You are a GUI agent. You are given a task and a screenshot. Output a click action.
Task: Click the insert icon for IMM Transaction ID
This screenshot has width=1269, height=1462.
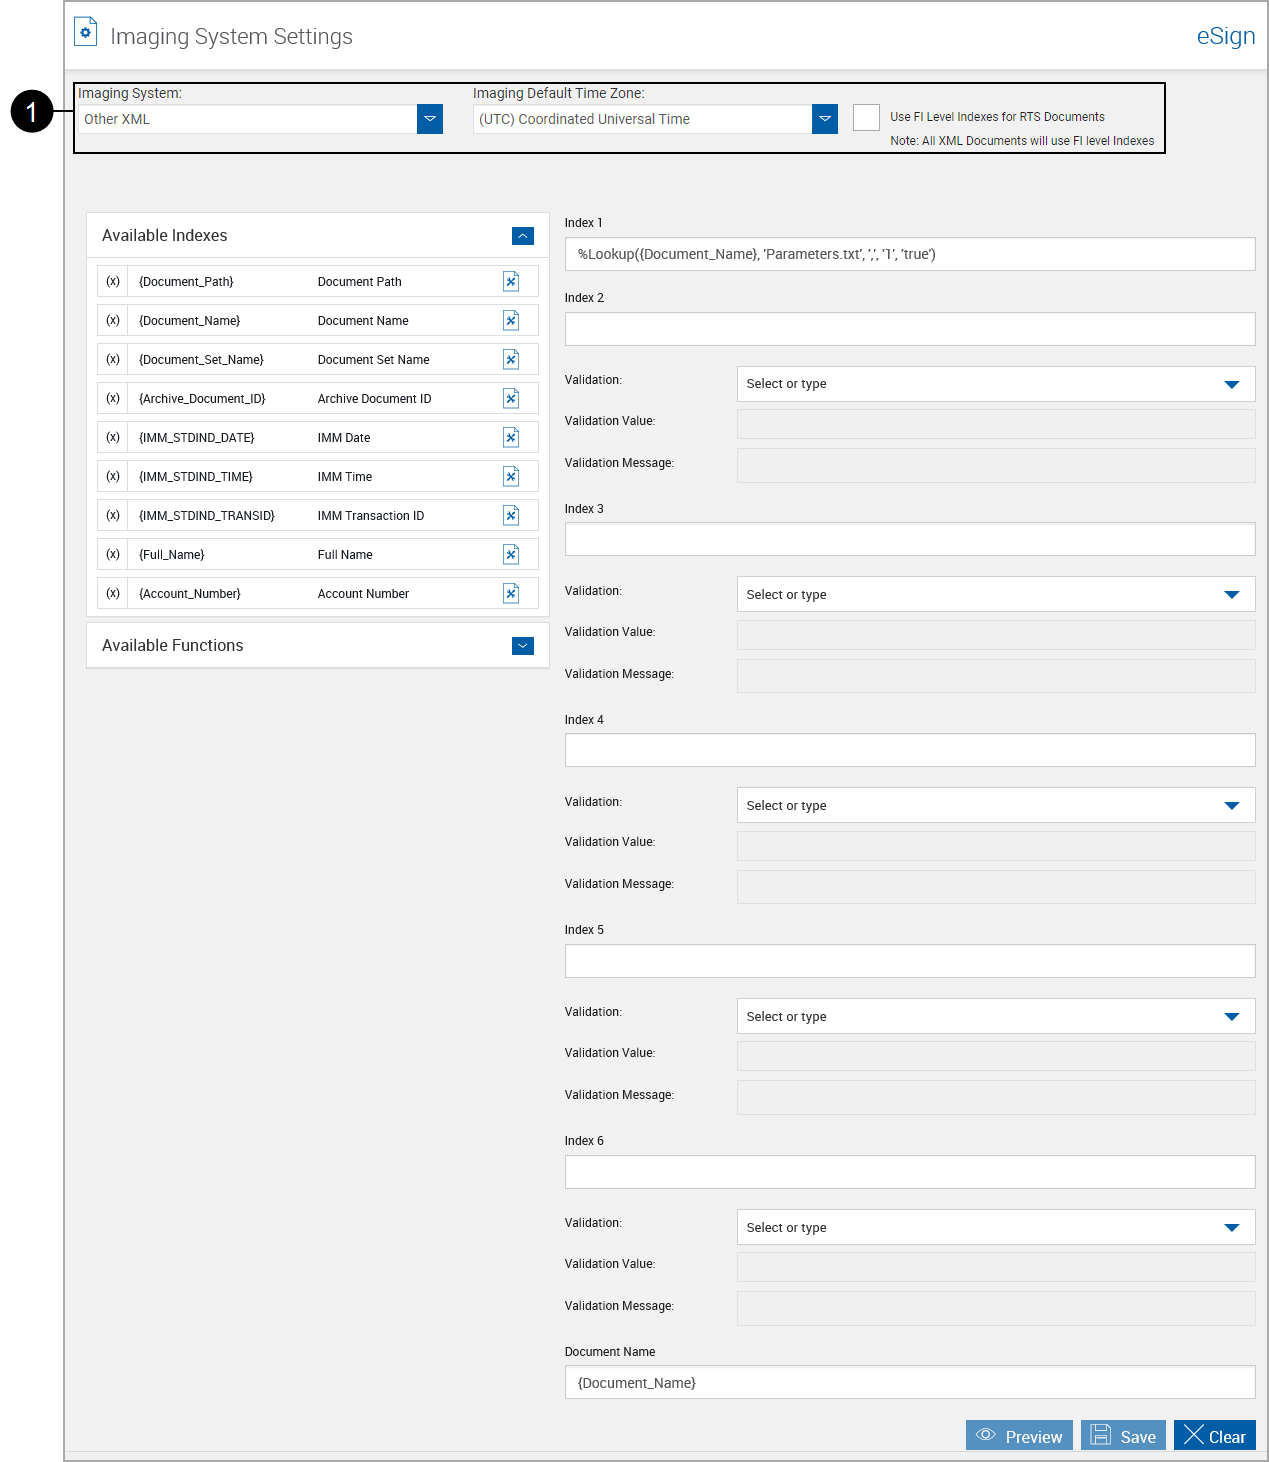[x=511, y=515]
